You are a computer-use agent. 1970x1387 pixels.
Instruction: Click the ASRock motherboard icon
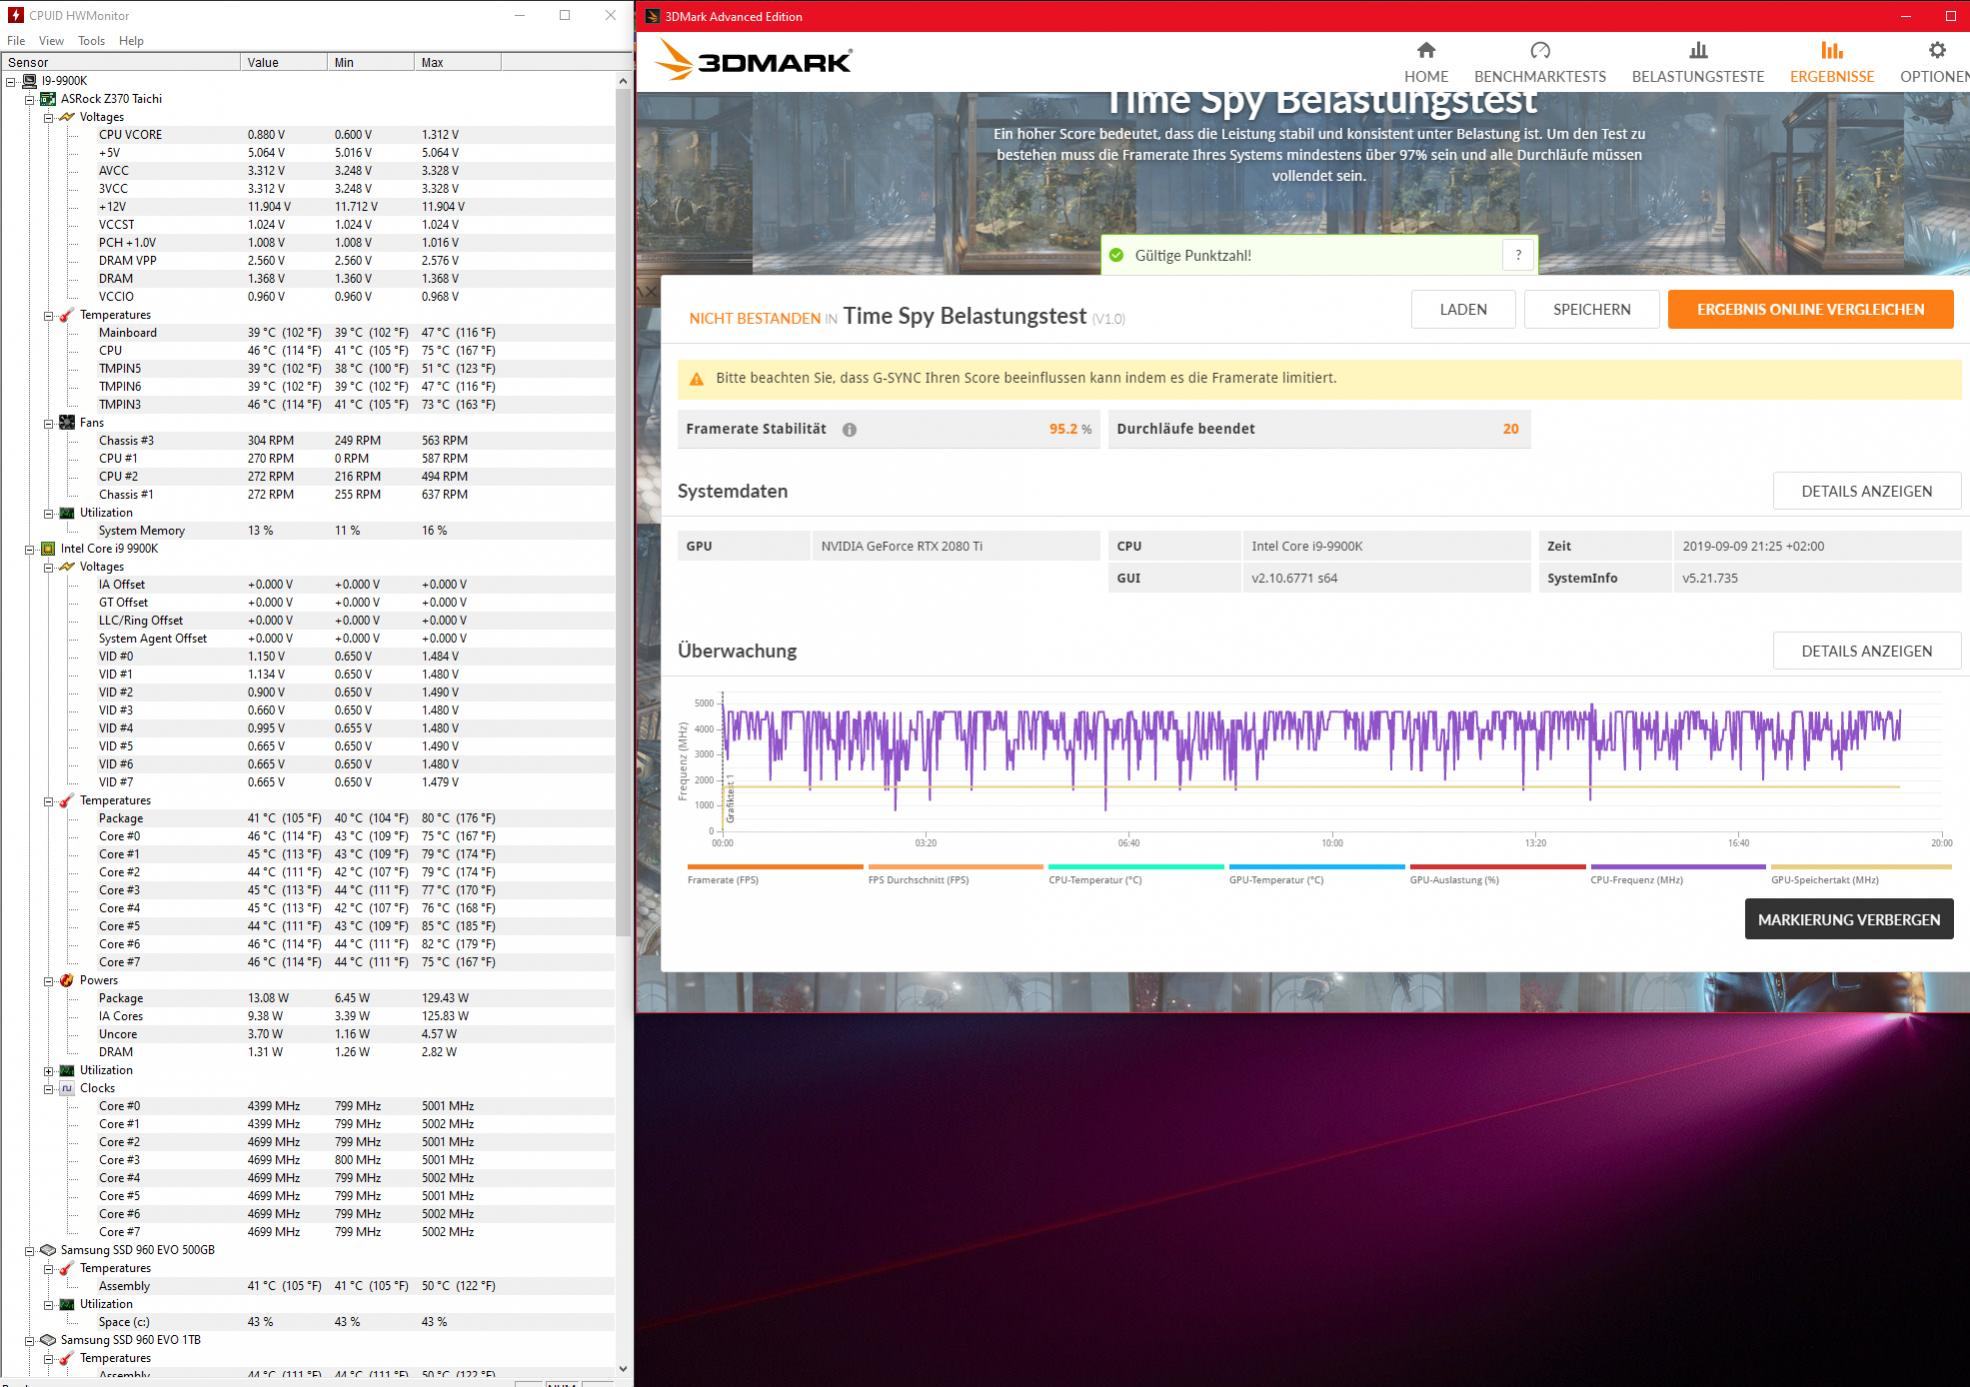pos(47,99)
